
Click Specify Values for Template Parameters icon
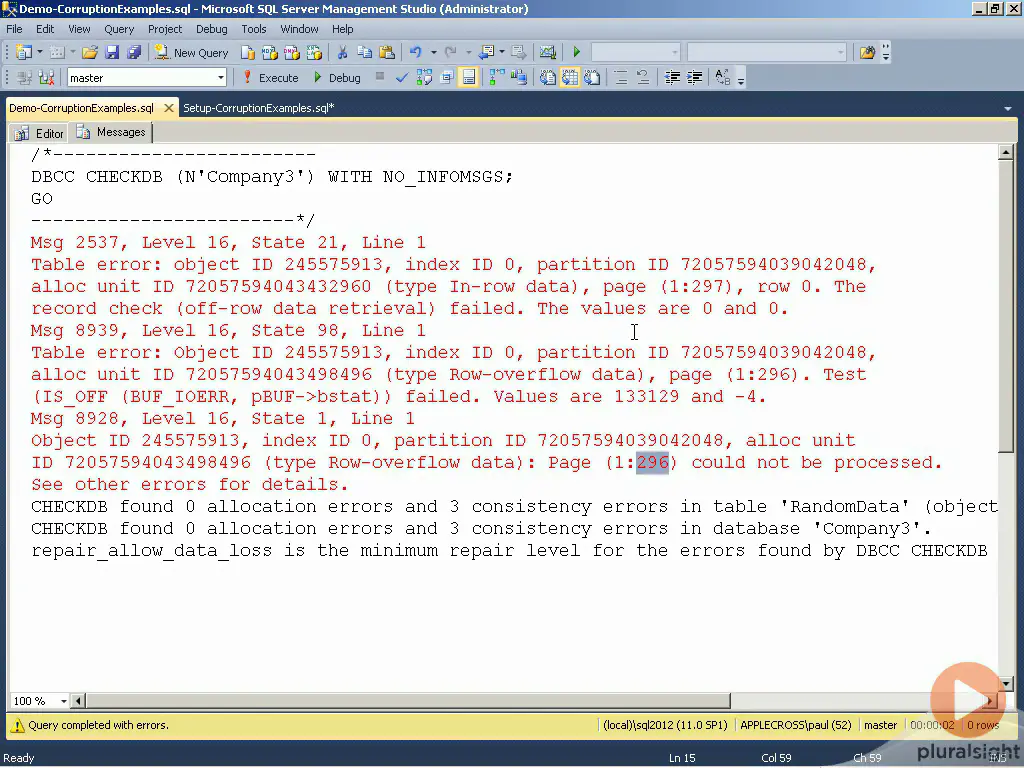pos(722,78)
